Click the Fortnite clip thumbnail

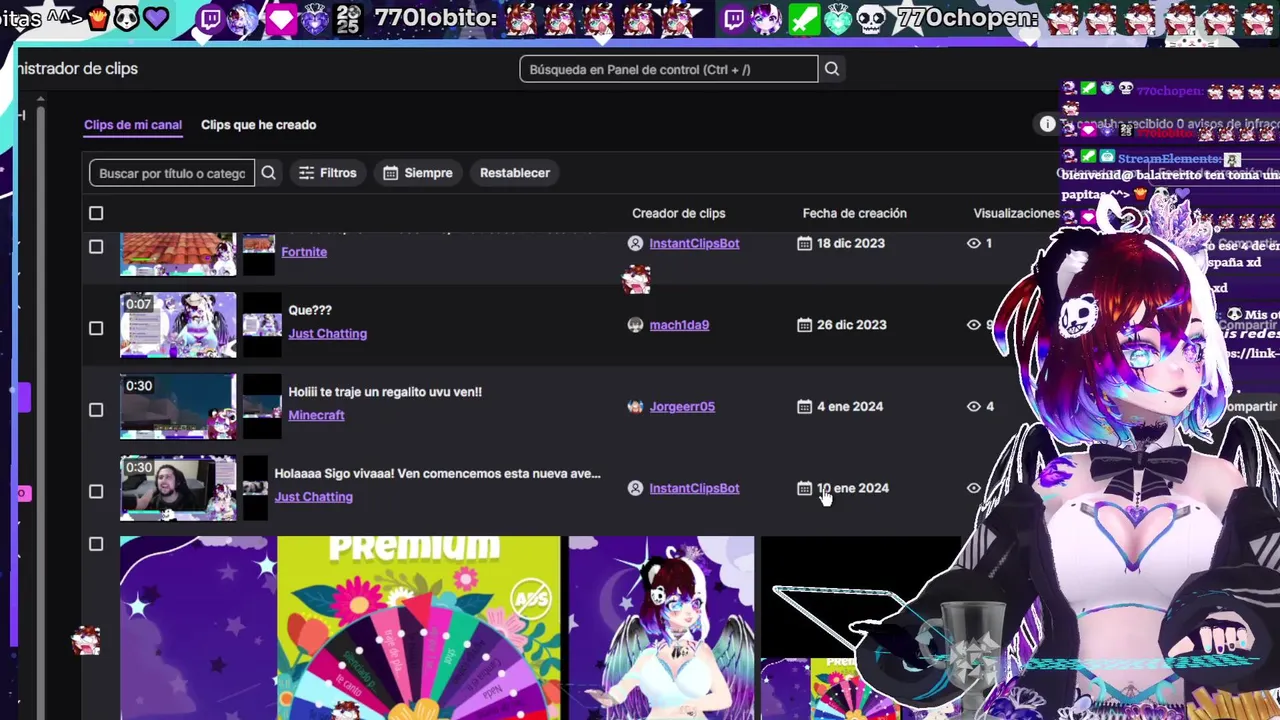(x=178, y=253)
